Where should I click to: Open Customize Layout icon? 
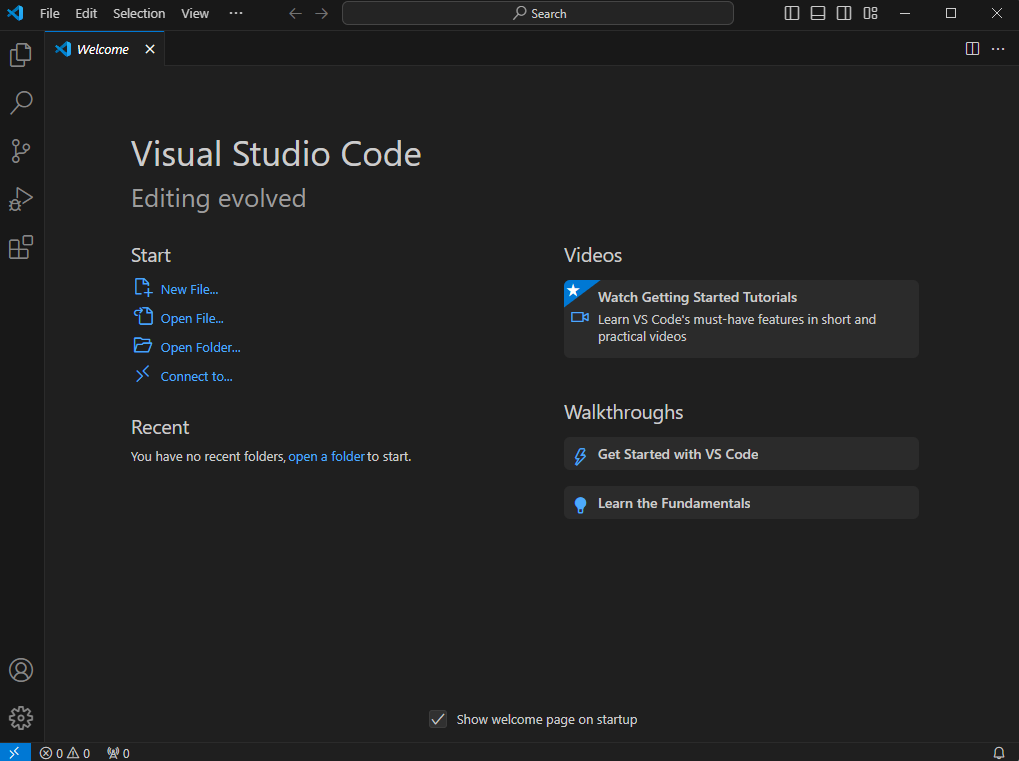click(x=870, y=13)
